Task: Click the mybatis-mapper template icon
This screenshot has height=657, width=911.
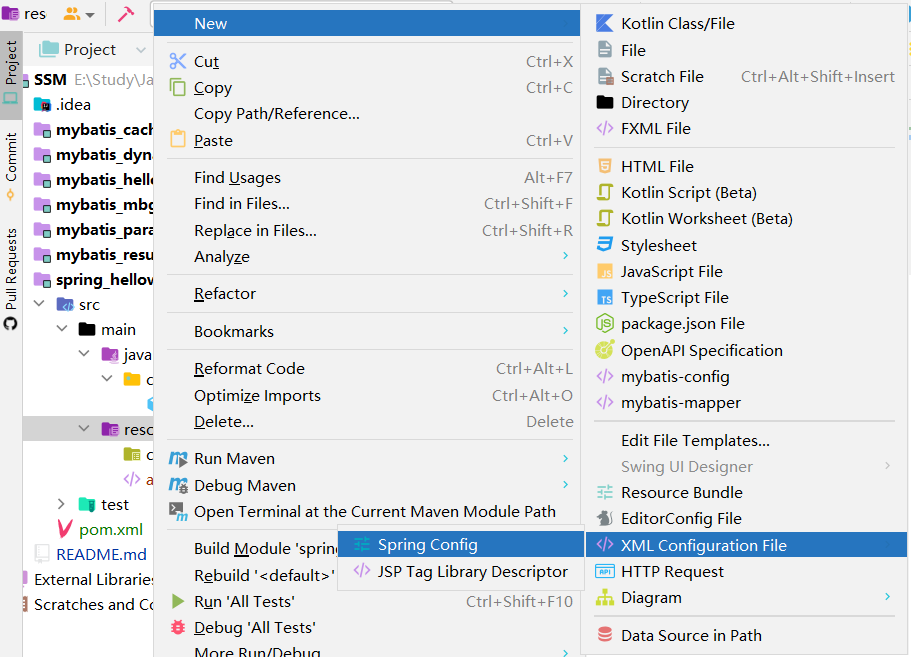Action: tap(605, 402)
